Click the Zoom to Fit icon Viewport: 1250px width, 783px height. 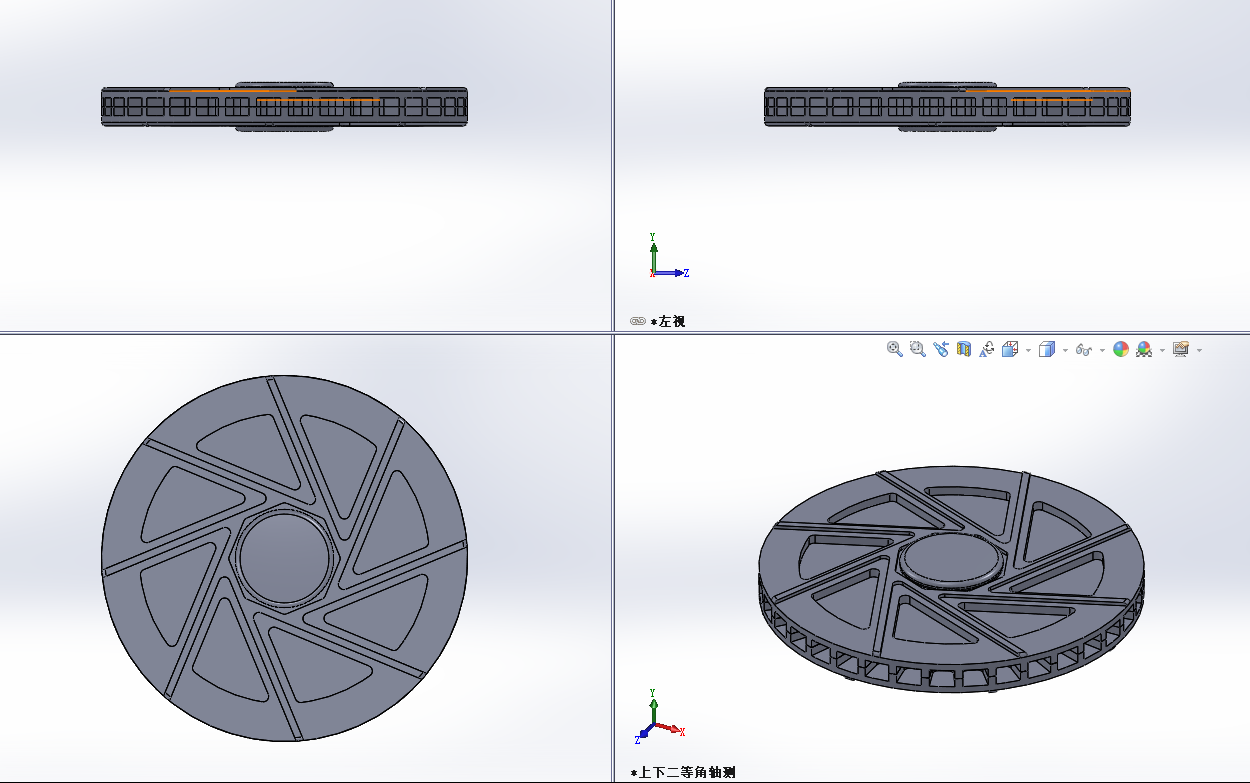pyautogui.click(x=895, y=349)
